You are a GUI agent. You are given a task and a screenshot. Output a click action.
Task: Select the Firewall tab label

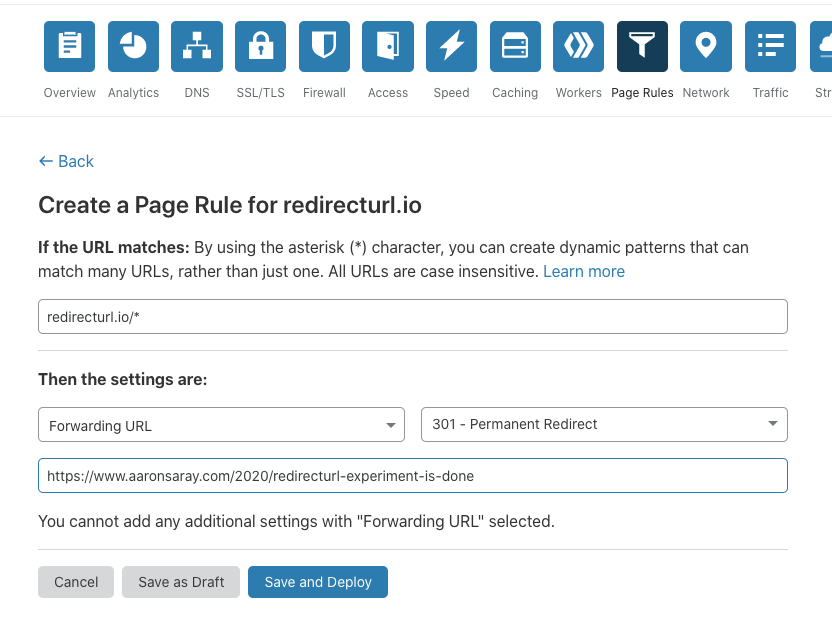324,93
